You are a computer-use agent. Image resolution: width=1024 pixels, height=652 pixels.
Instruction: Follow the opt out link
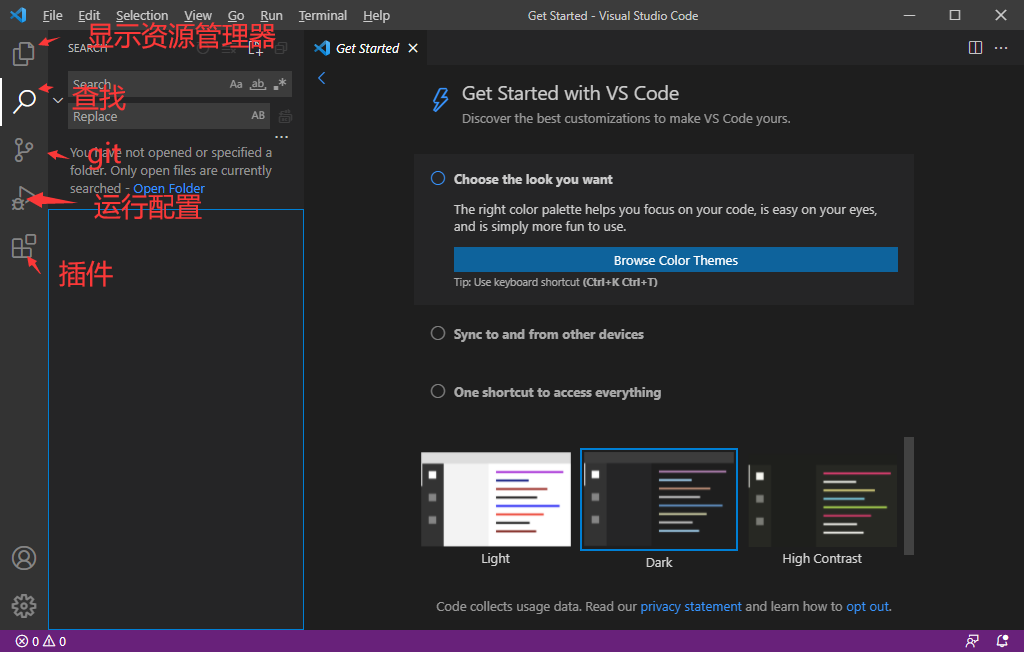point(867,606)
